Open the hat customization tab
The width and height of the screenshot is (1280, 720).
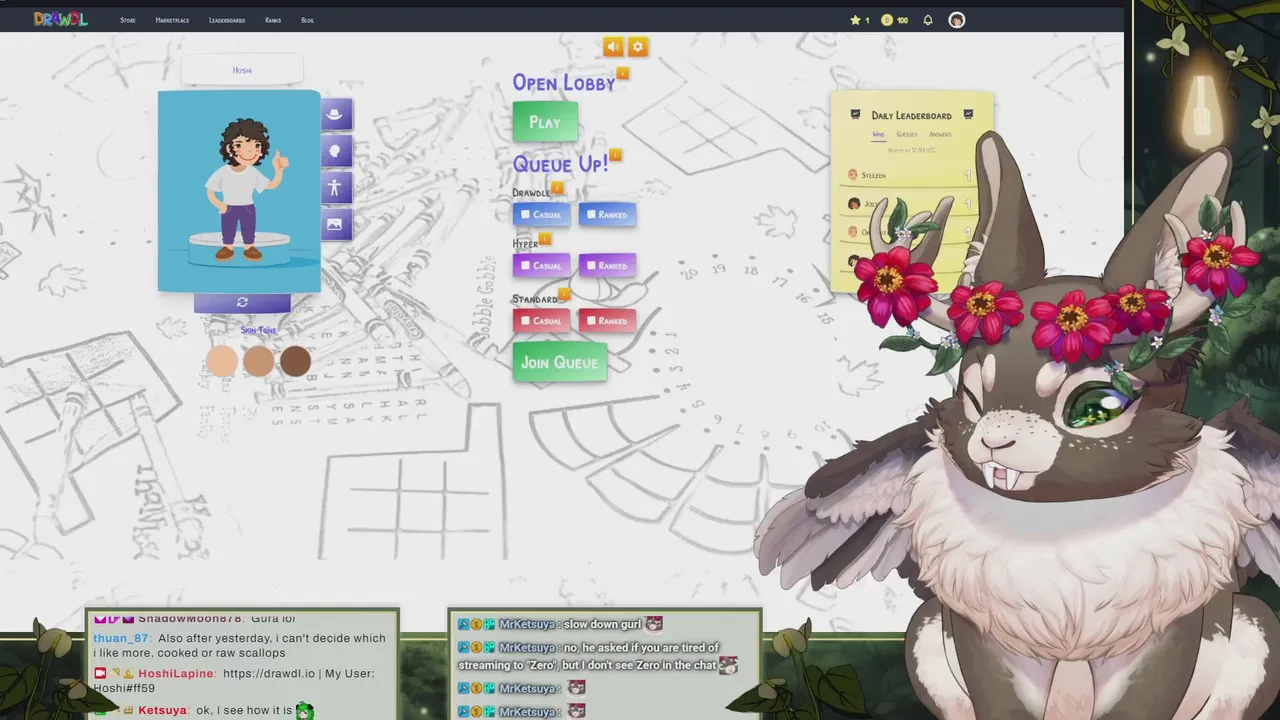point(335,114)
